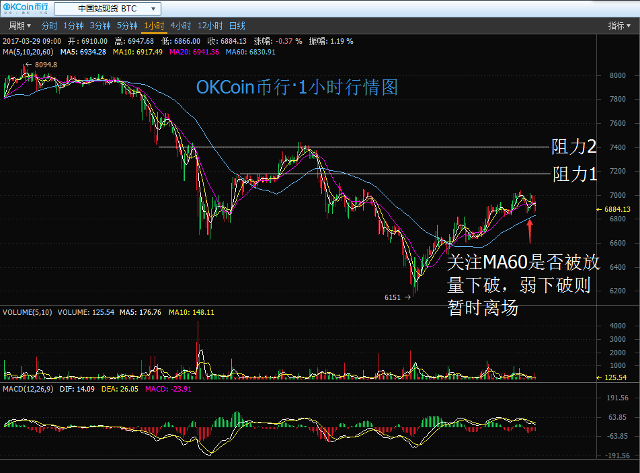Screen dimensions: 640x473
Task: Click the DIF: 14.09 value
Action: tap(77, 389)
